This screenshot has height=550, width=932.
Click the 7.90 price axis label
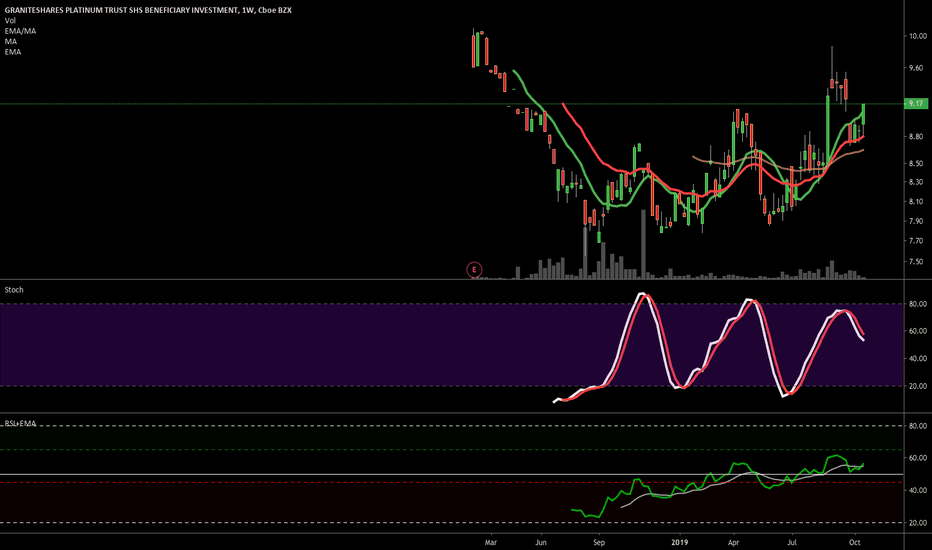tap(917, 221)
